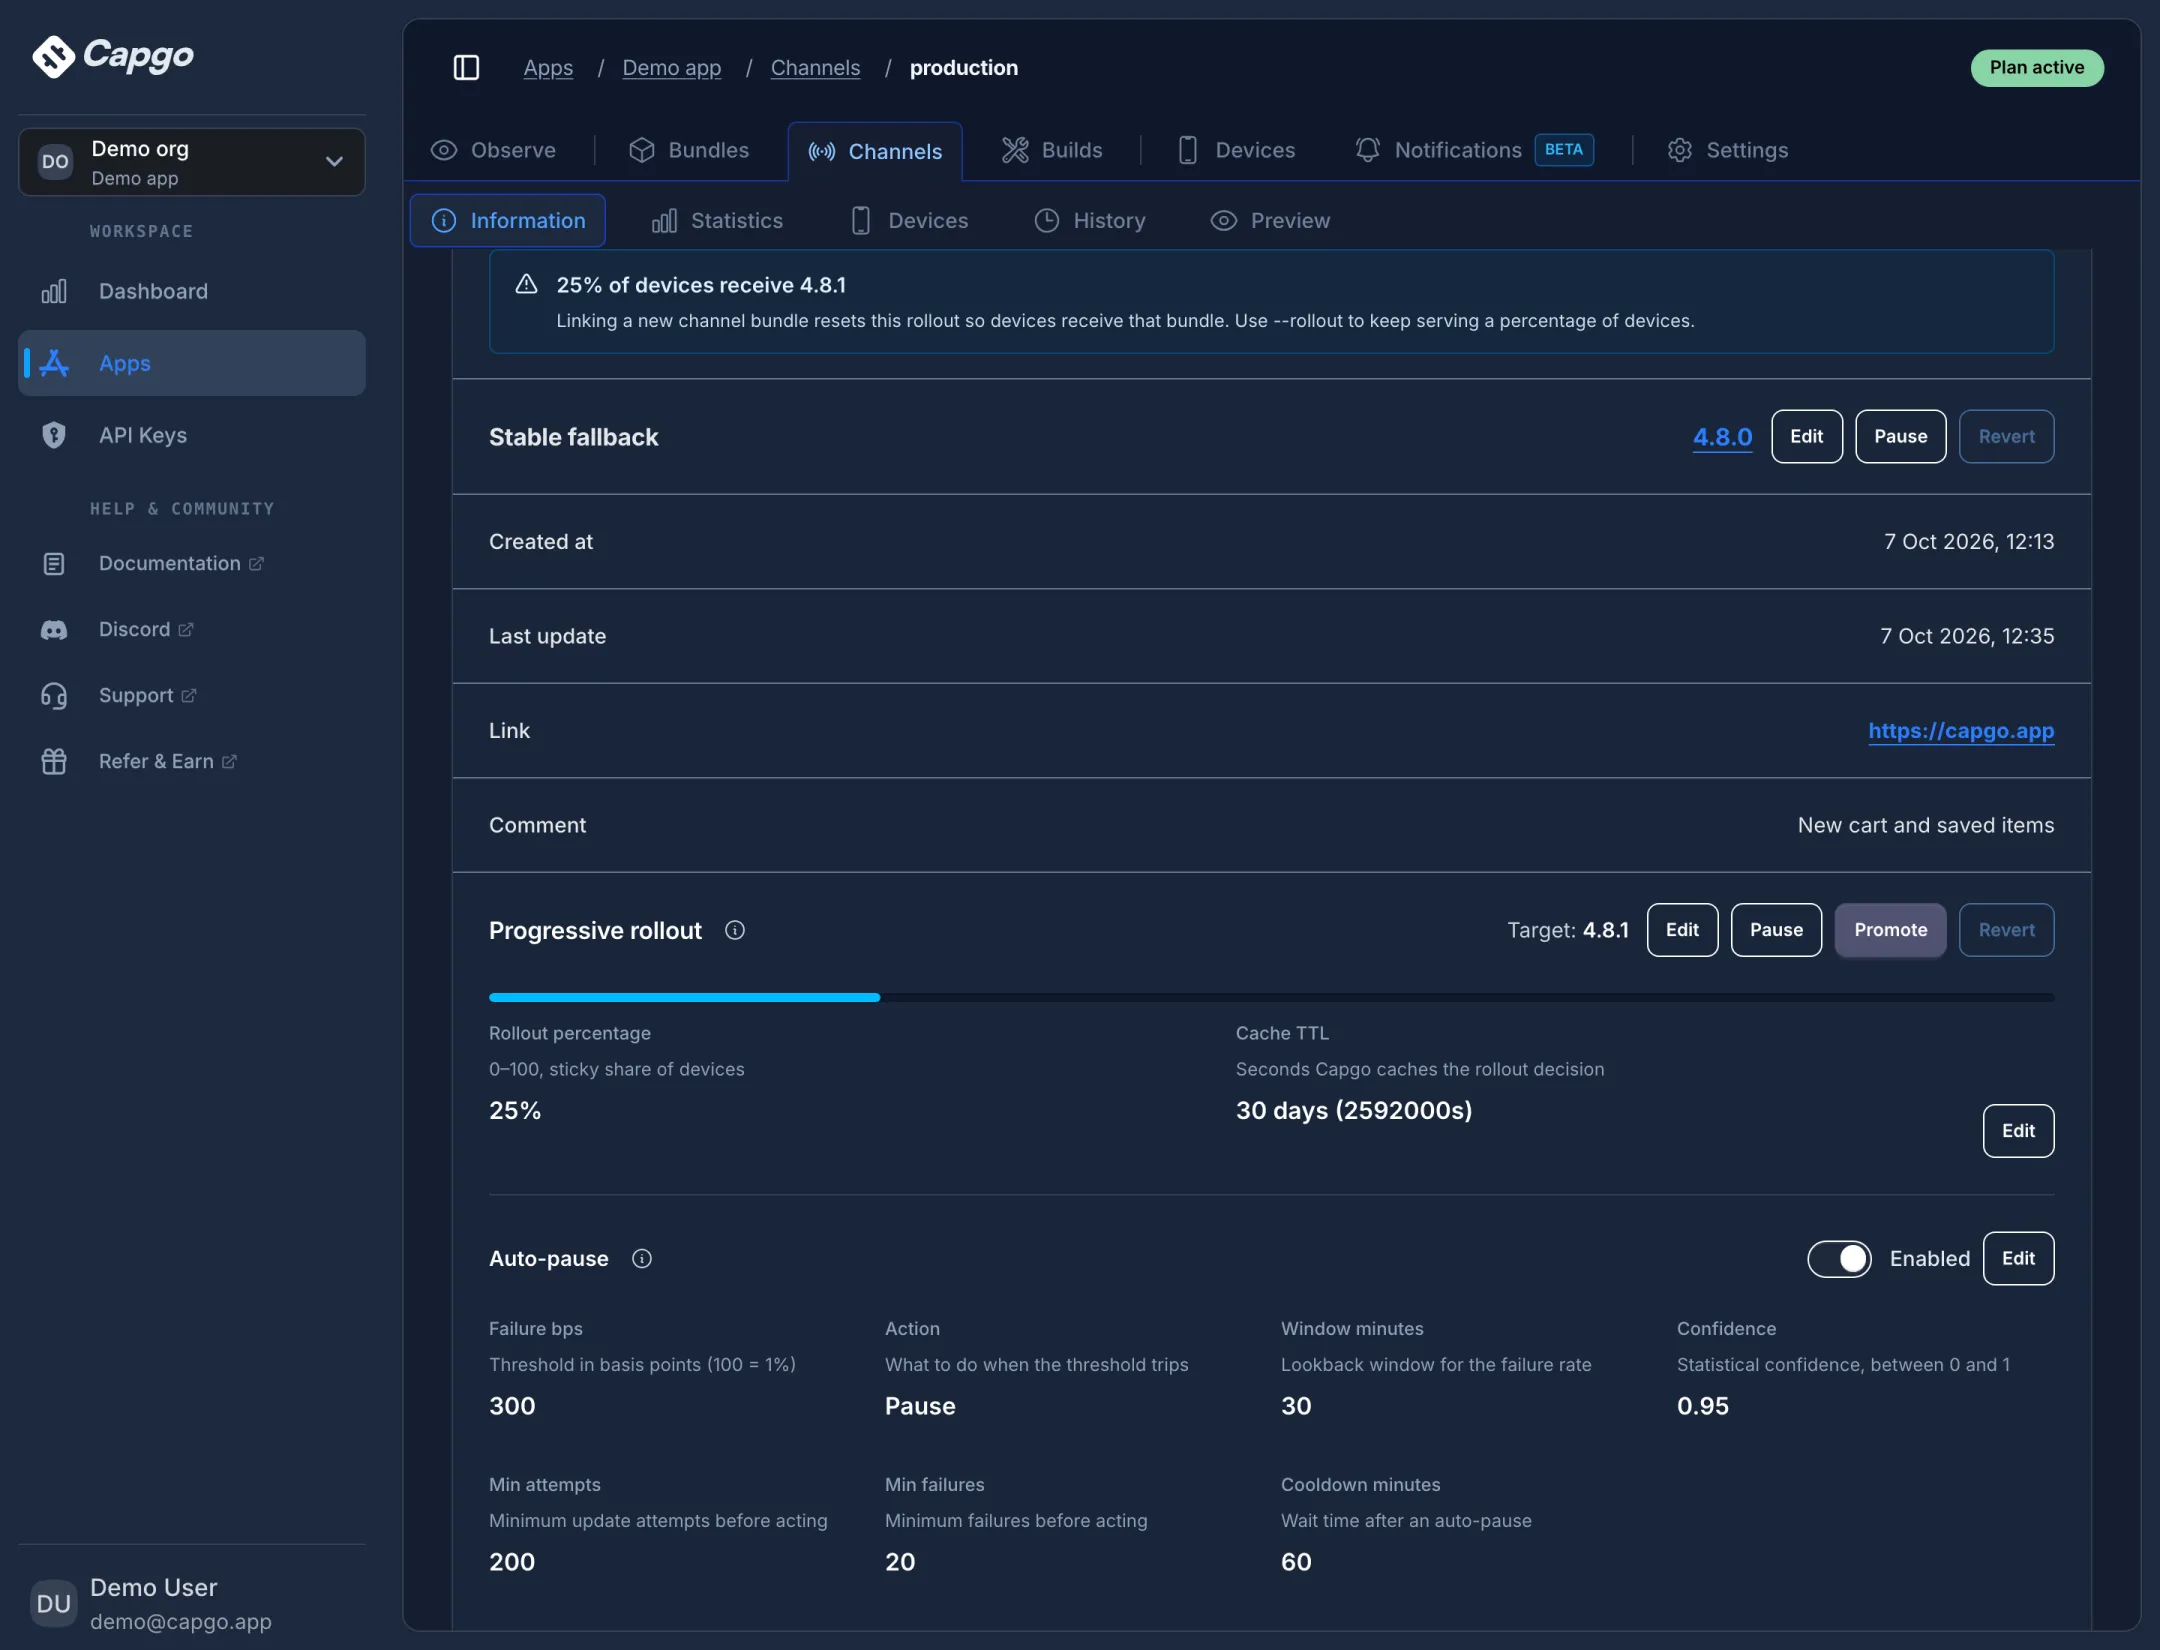
Task: Open the Notifications BETA tab
Action: (1474, 150)
